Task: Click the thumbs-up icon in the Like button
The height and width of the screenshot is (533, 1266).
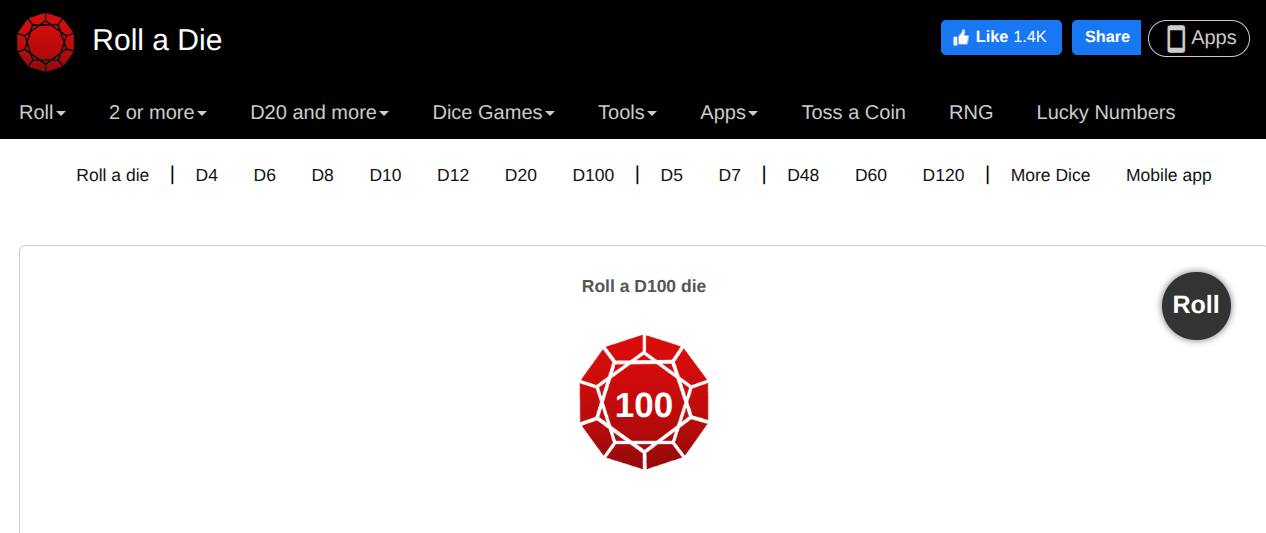Action: click(961, 37)
